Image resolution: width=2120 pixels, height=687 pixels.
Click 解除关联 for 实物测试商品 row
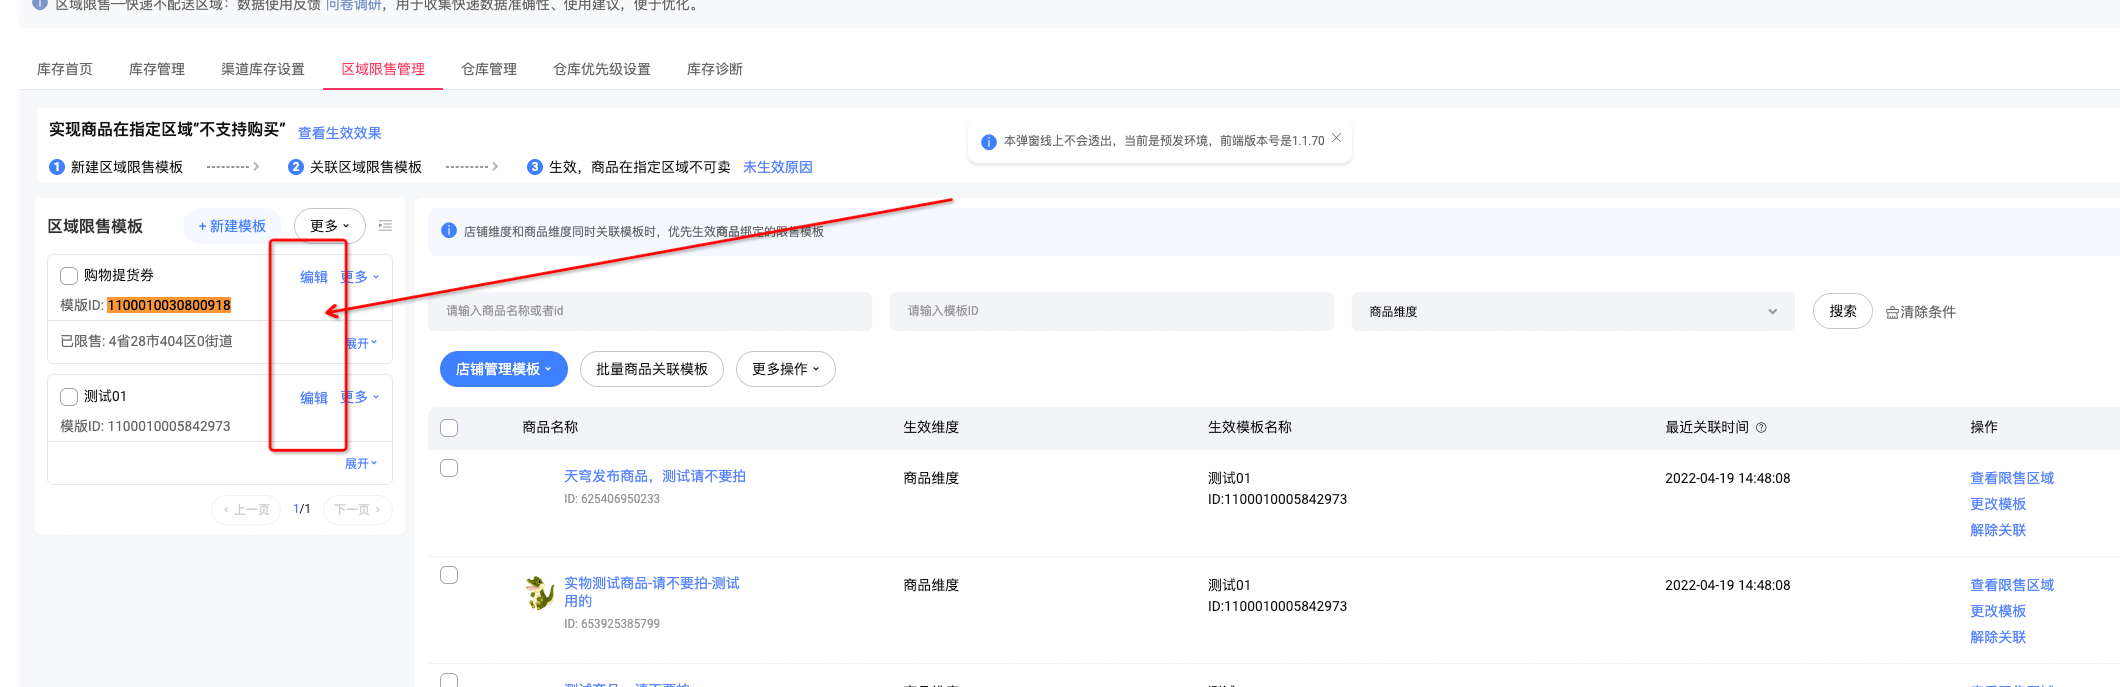coord(1998,637)
